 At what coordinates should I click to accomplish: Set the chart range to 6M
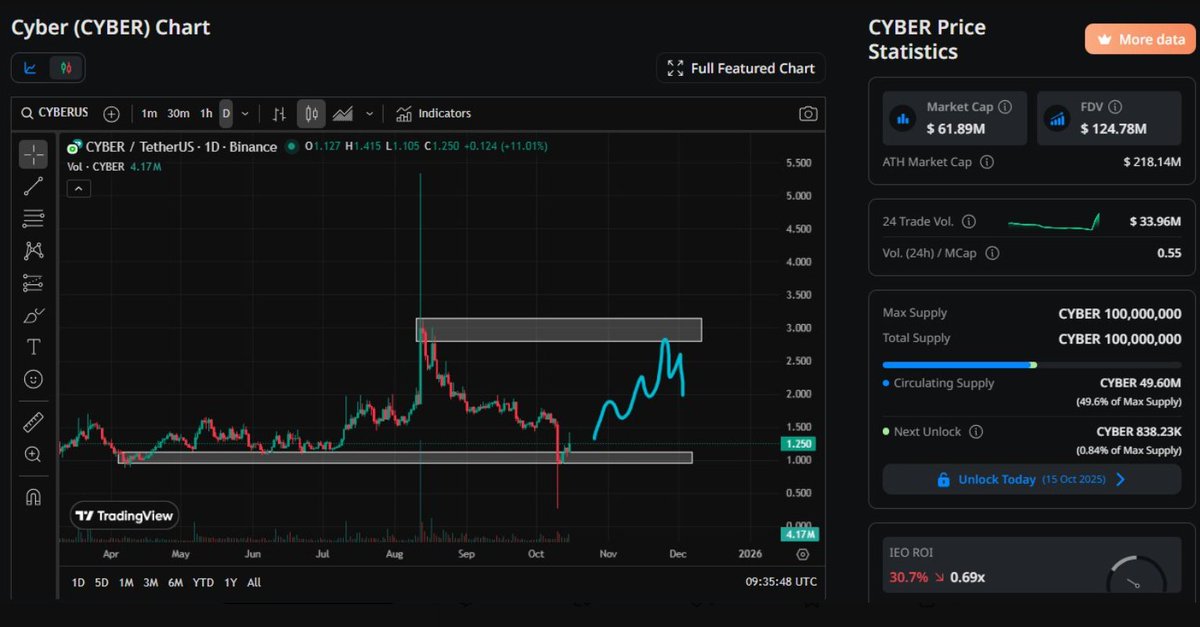(175, 582)
